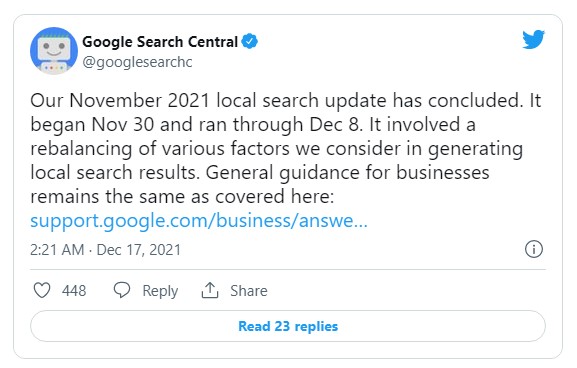This screenshot has width=577, height=368.
Task: Click the sentence about general guidance for businesses
Action: 260,184
